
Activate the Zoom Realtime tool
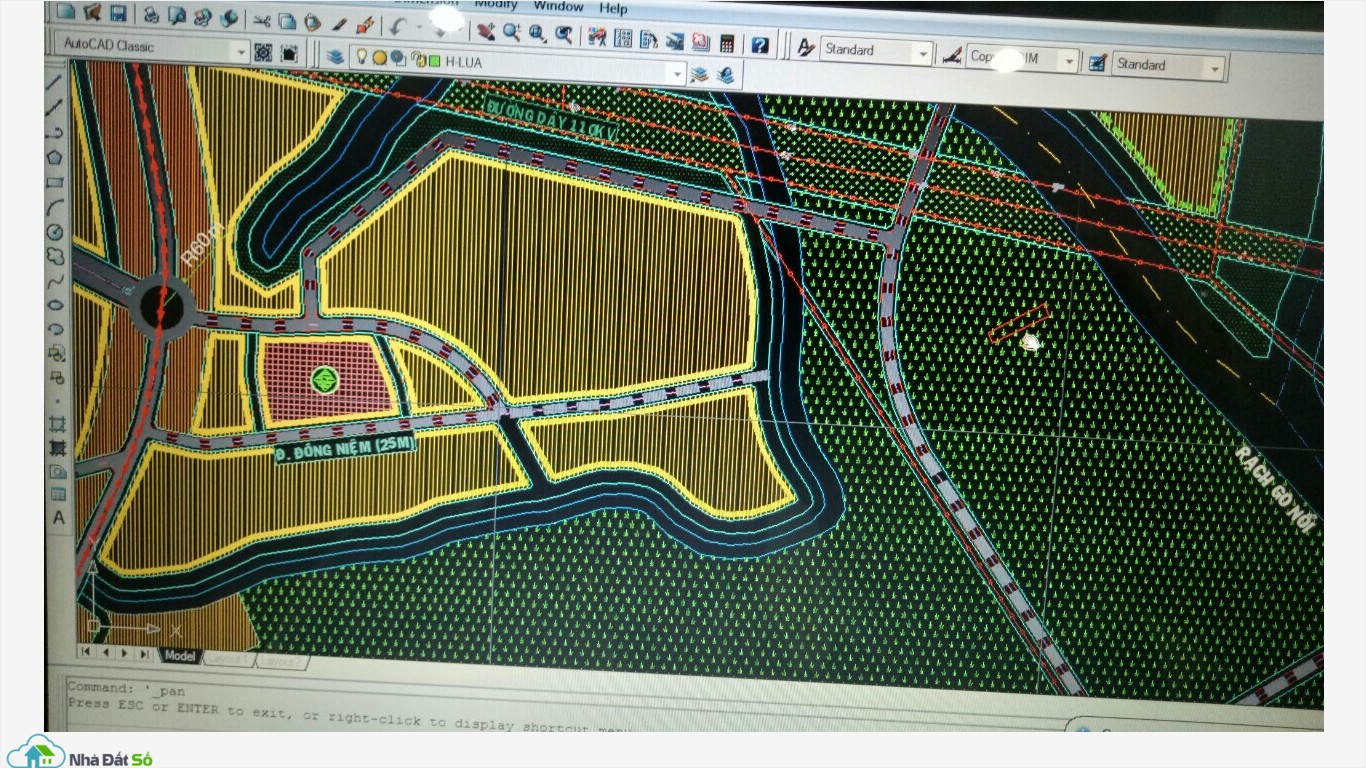point(512,31)
